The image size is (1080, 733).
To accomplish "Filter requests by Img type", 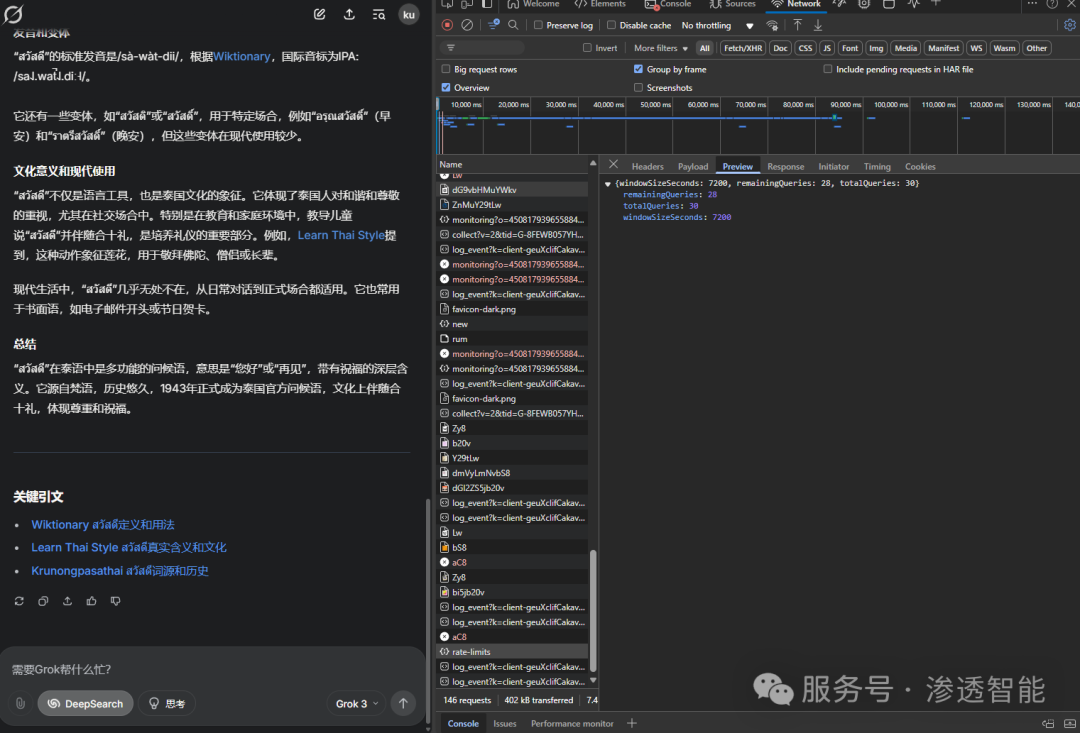I will [x=876, y=48].
